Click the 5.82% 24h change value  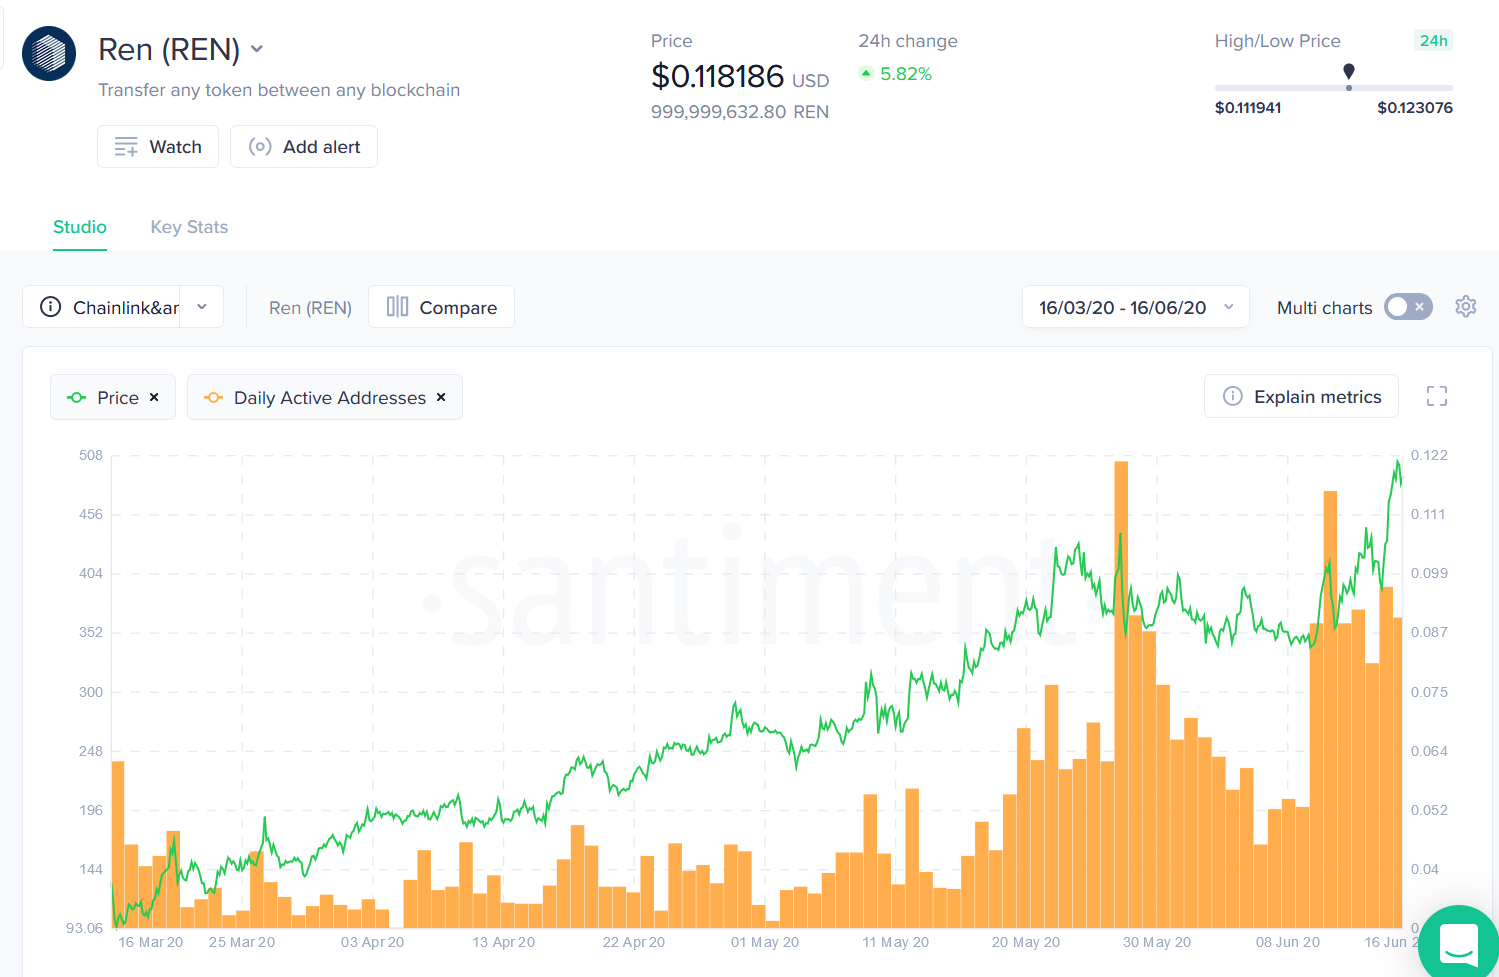click(906, 74)
